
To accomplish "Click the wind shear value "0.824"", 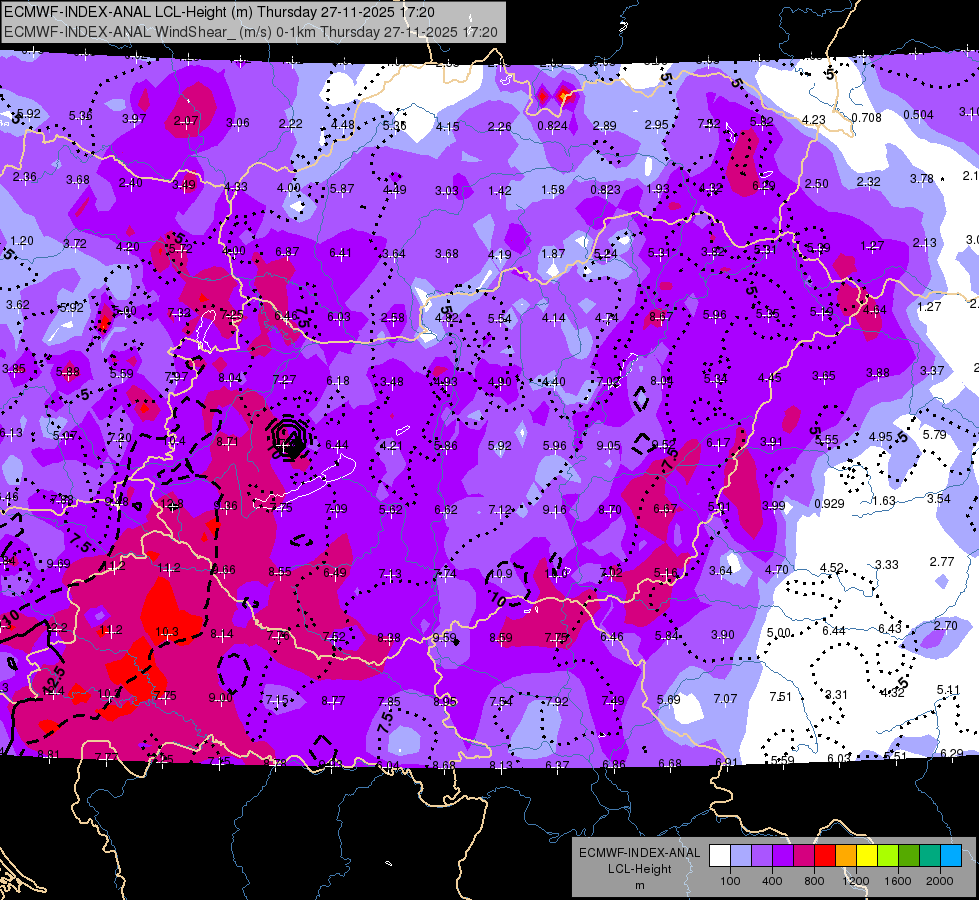I will pos(553,126).
